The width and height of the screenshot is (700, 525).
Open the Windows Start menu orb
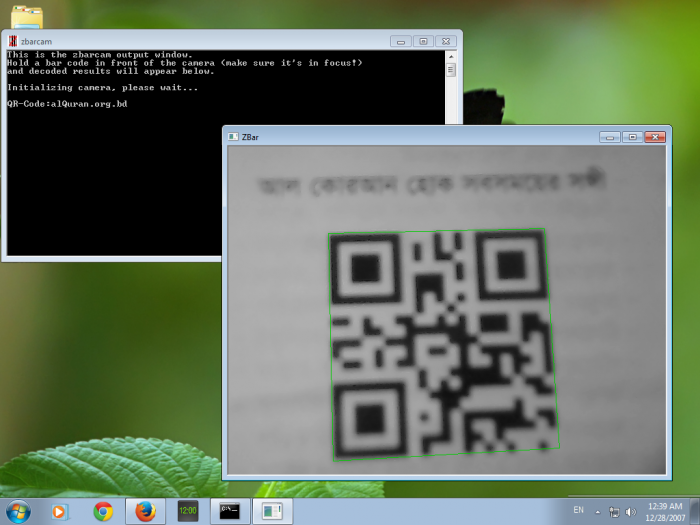[x=18, y=511]
